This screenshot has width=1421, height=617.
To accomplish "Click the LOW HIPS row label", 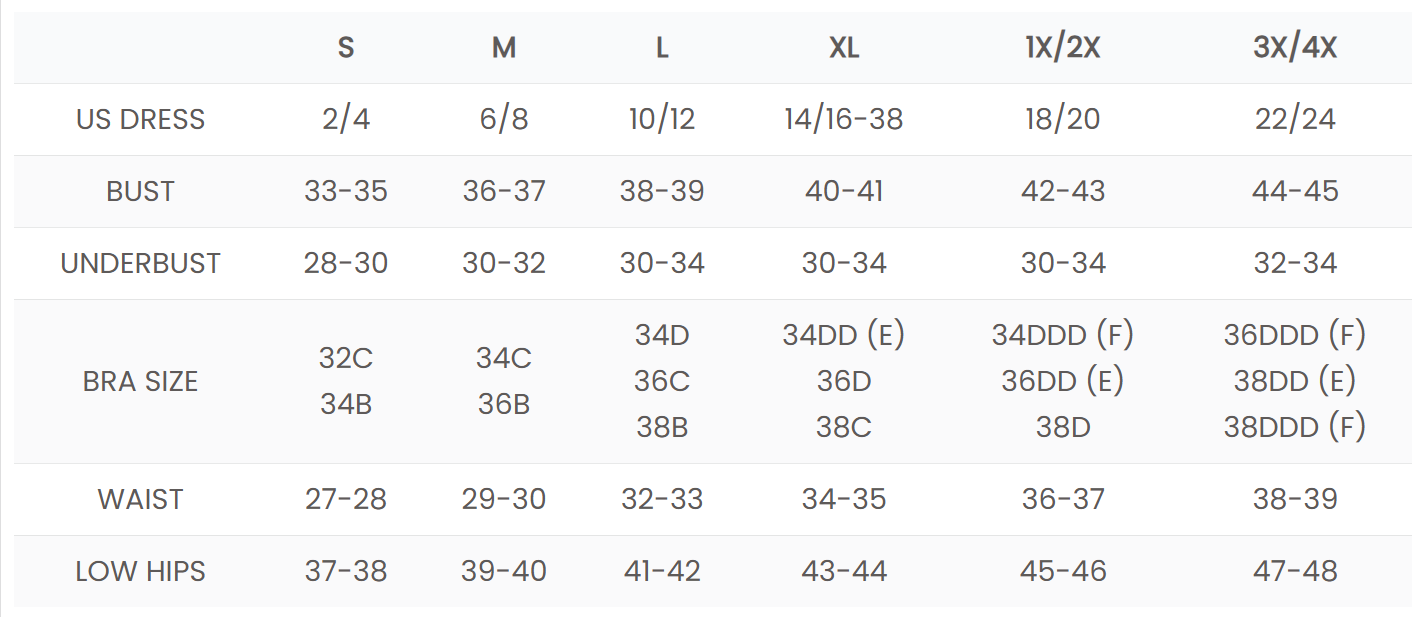I will (140, 571).
